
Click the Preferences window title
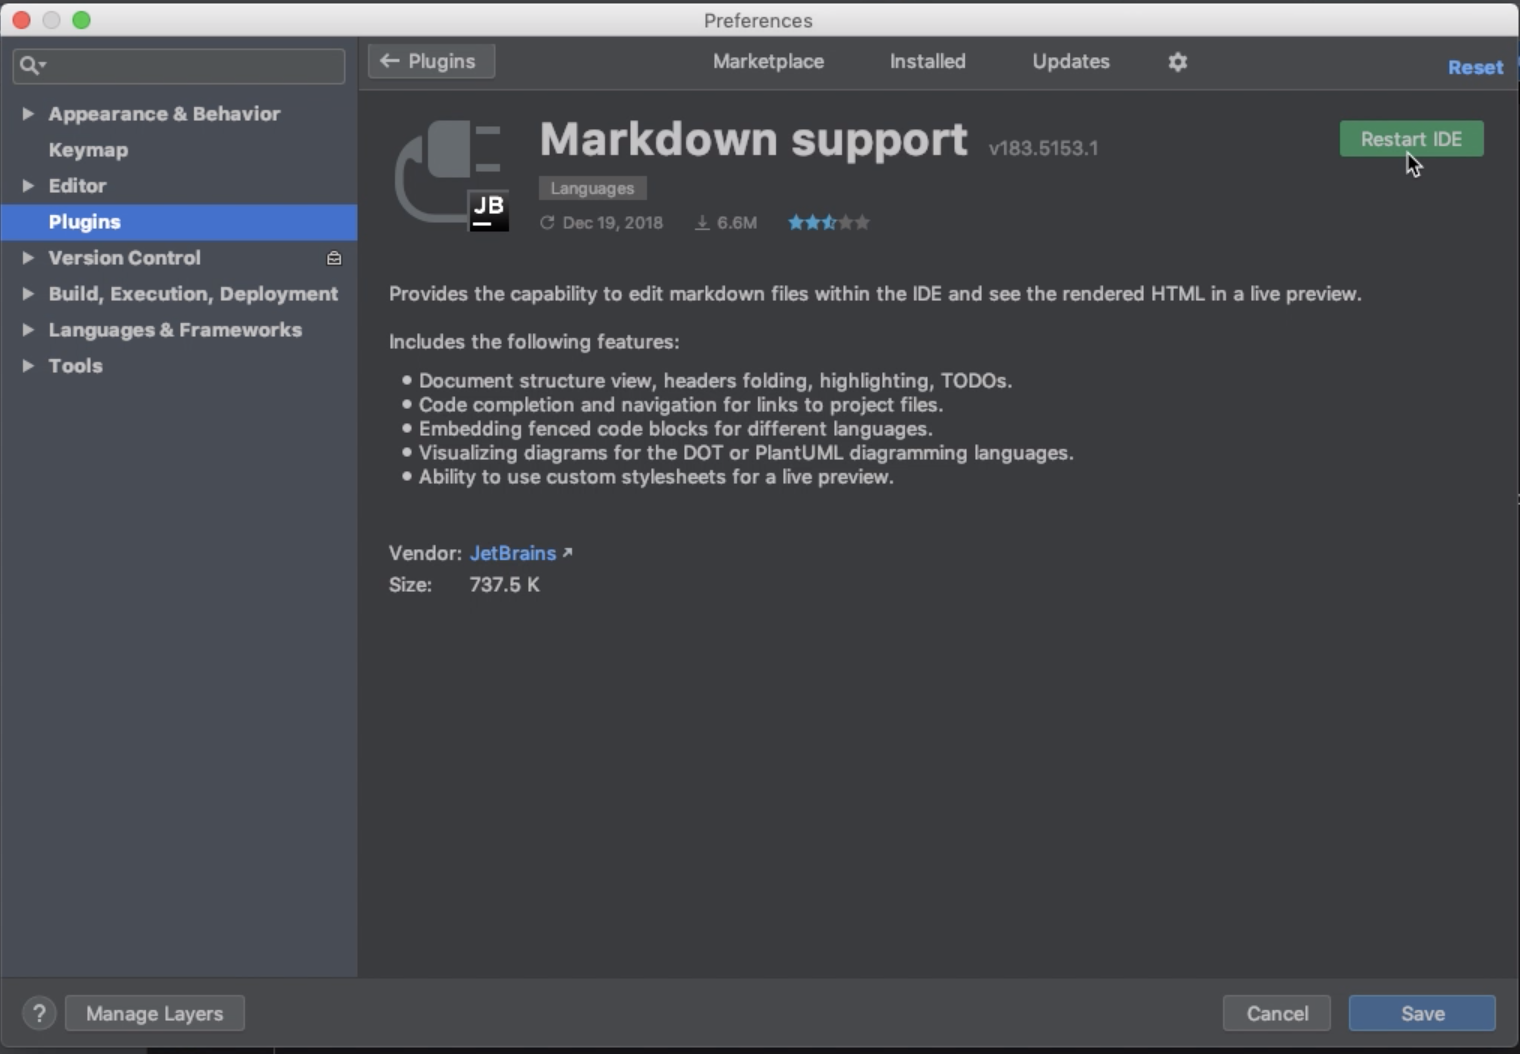[758, 20]
